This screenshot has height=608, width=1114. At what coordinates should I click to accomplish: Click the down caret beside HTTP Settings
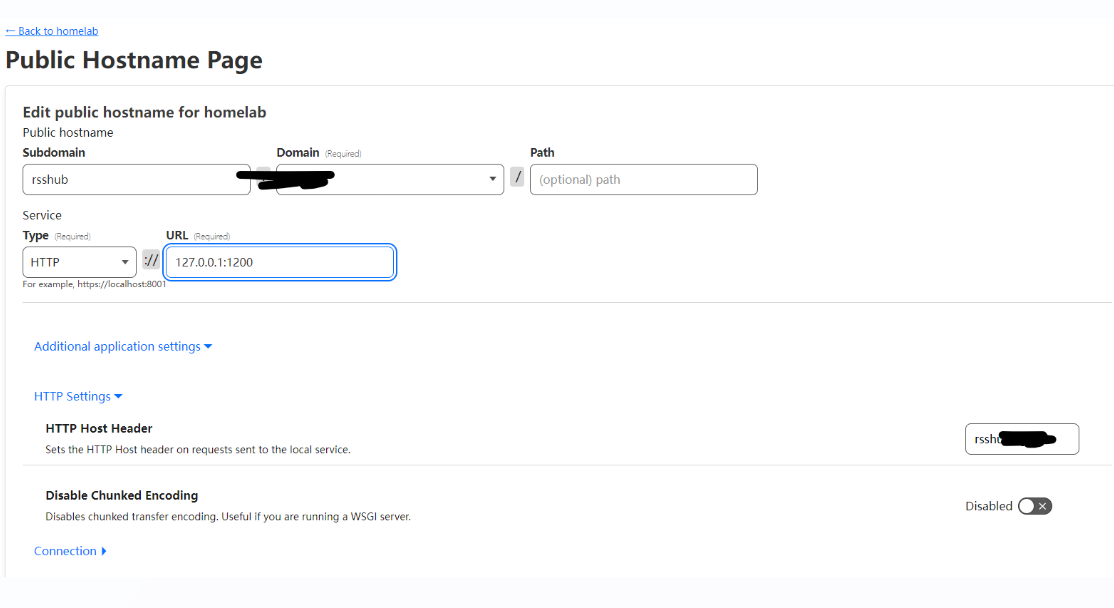tap(118, 397)
